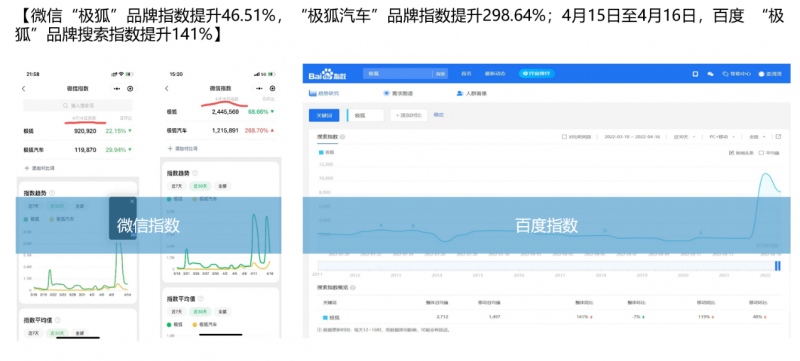Open 帮助中心 help center link
This screenshot has height=361, width=800.
736,74
